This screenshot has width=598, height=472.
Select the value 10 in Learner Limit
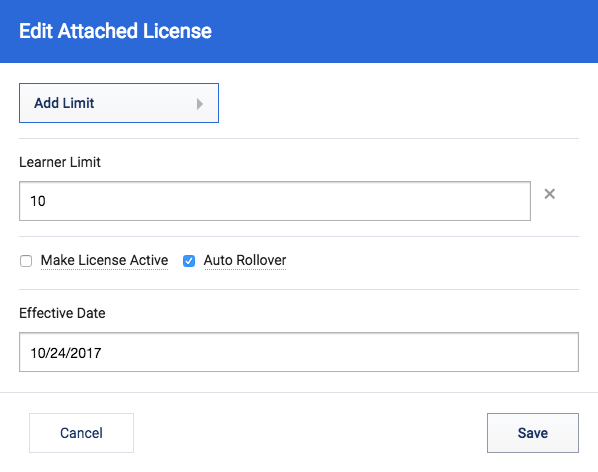click(38, 201)
